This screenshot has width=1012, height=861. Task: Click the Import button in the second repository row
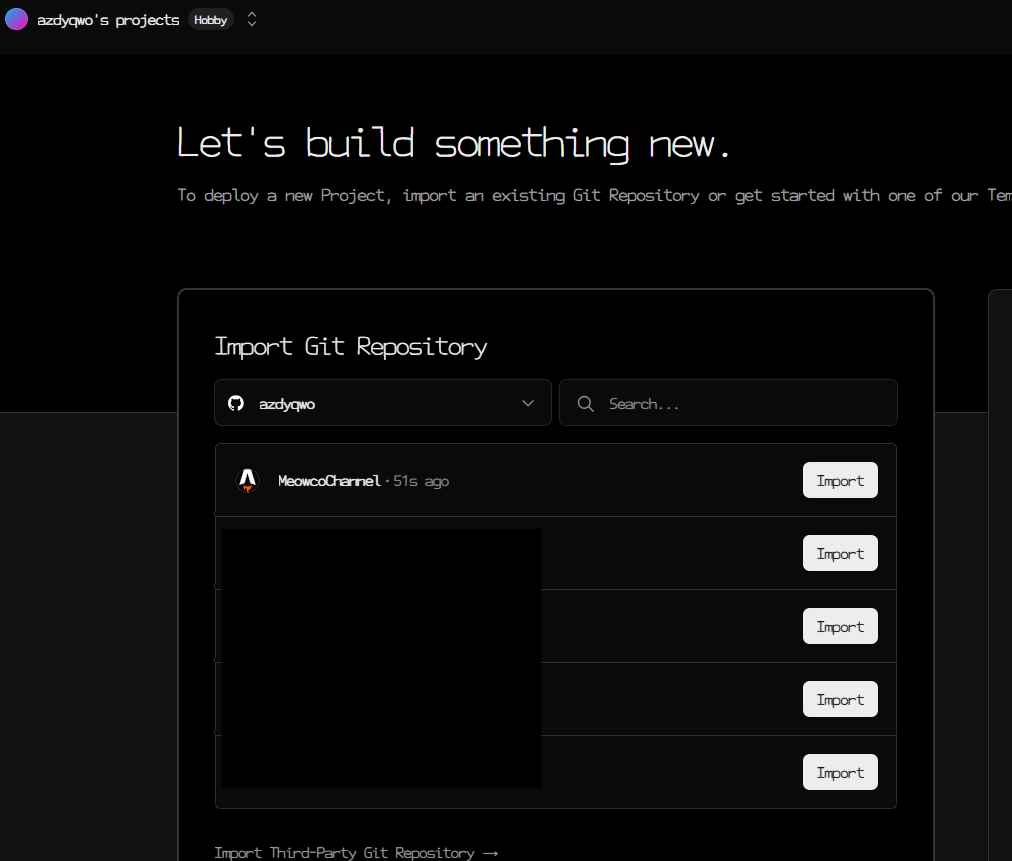tap(840, 553)
